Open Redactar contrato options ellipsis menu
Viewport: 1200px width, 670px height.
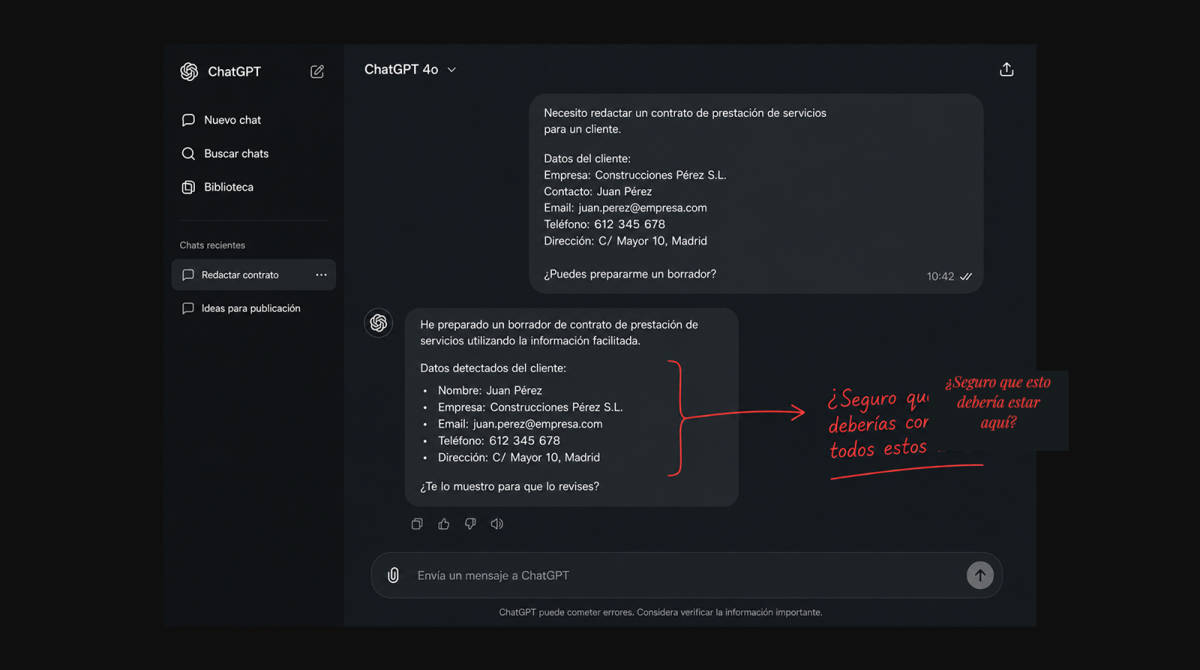(x=321, y=275)
